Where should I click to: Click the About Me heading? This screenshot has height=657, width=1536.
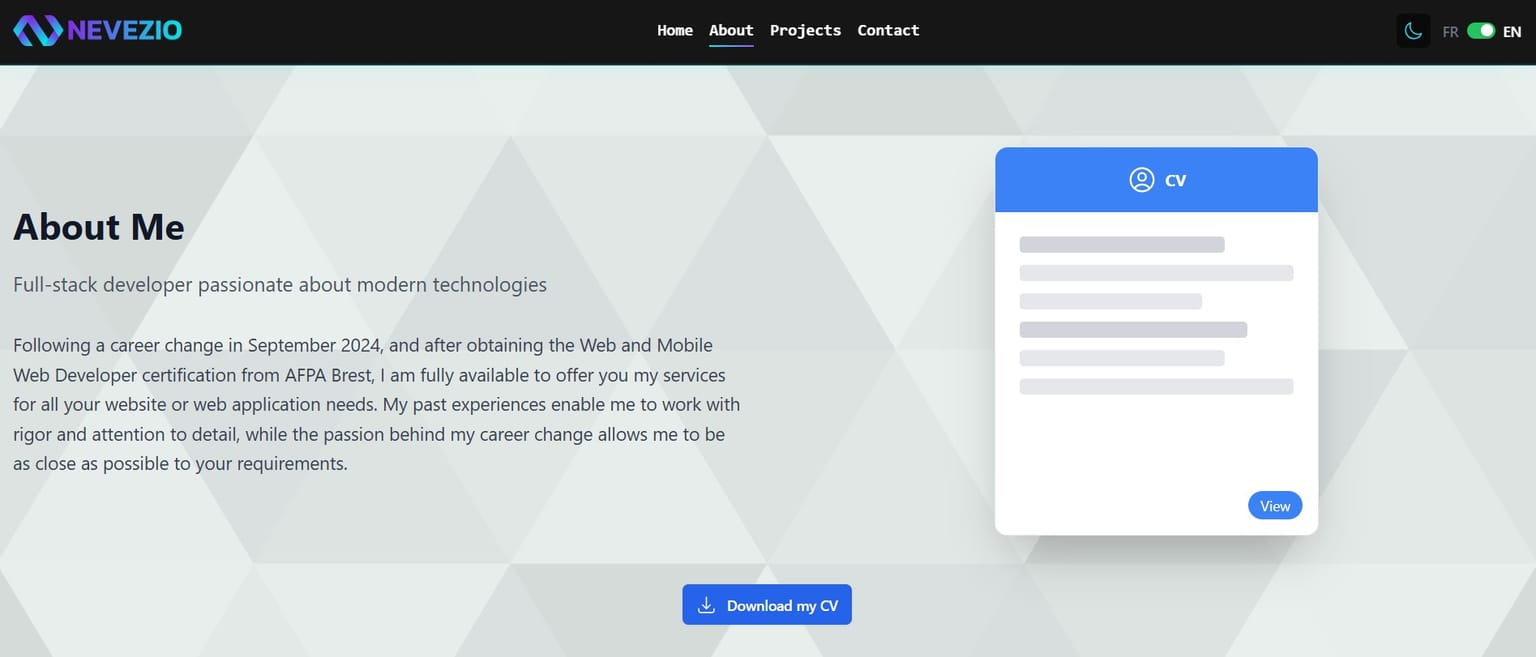pos(99,227)
